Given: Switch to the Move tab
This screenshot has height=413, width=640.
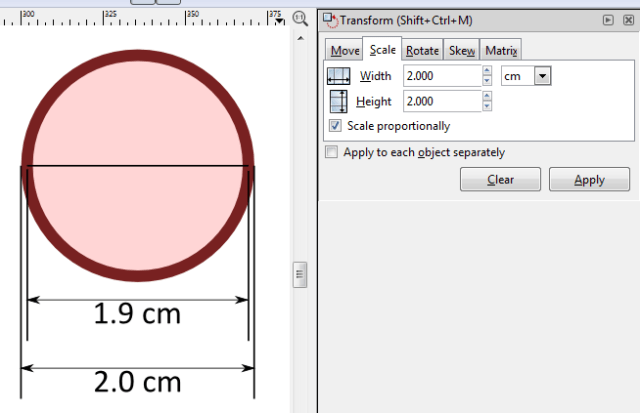Looking at the screenshot, I should (344, 51).
